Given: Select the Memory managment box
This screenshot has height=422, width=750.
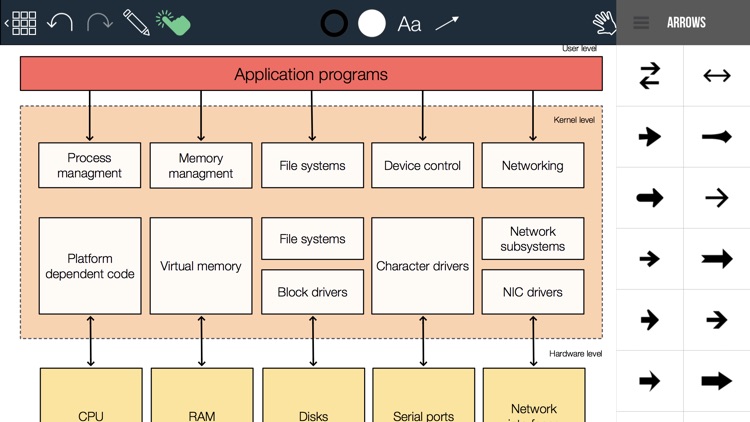Looking at the screenshot, I should coord(201,166).
